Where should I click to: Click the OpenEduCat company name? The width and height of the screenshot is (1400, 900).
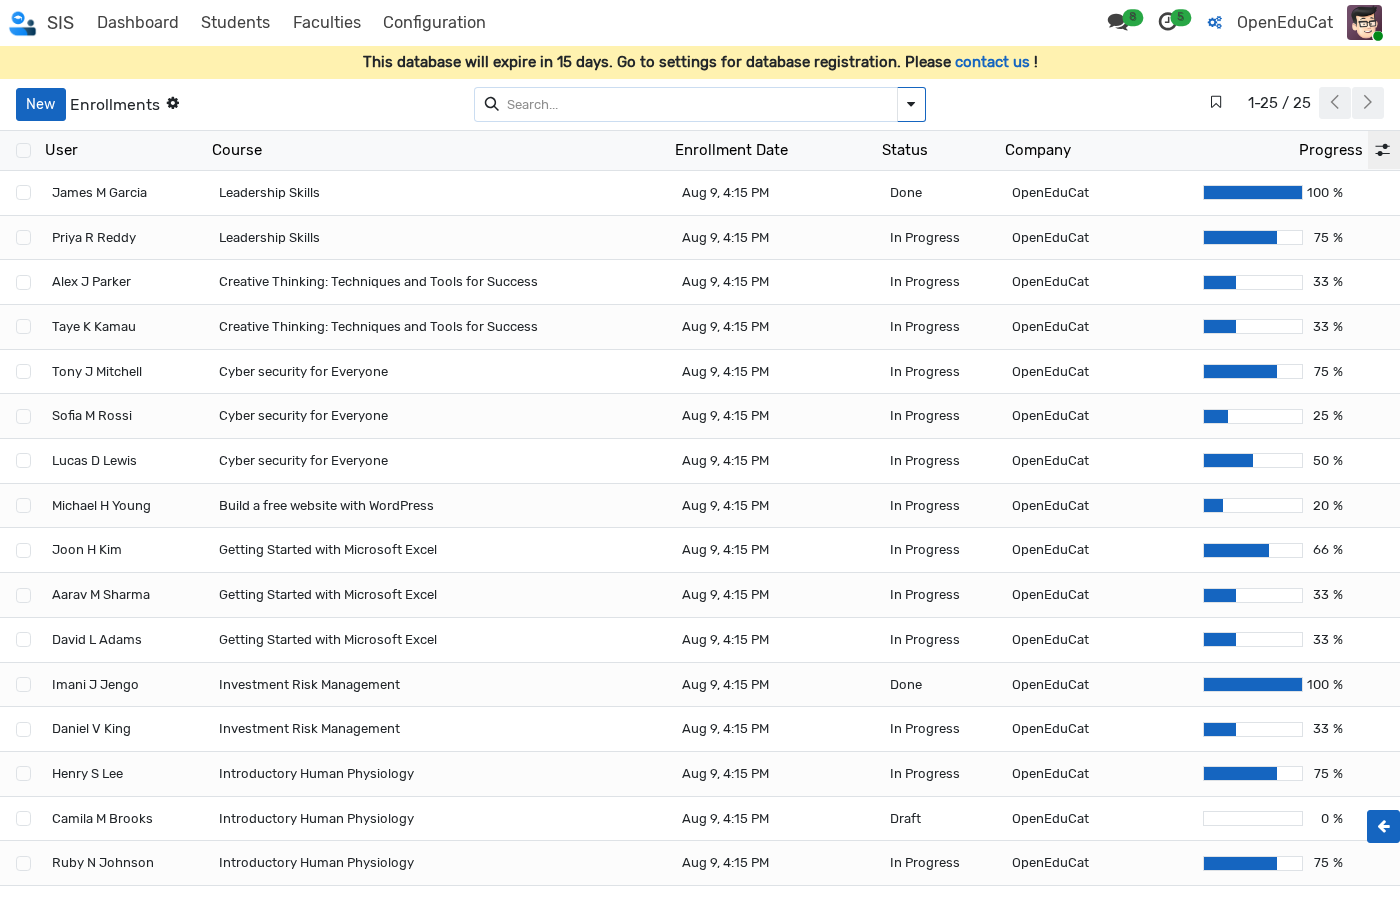[x=1285, y=22]
